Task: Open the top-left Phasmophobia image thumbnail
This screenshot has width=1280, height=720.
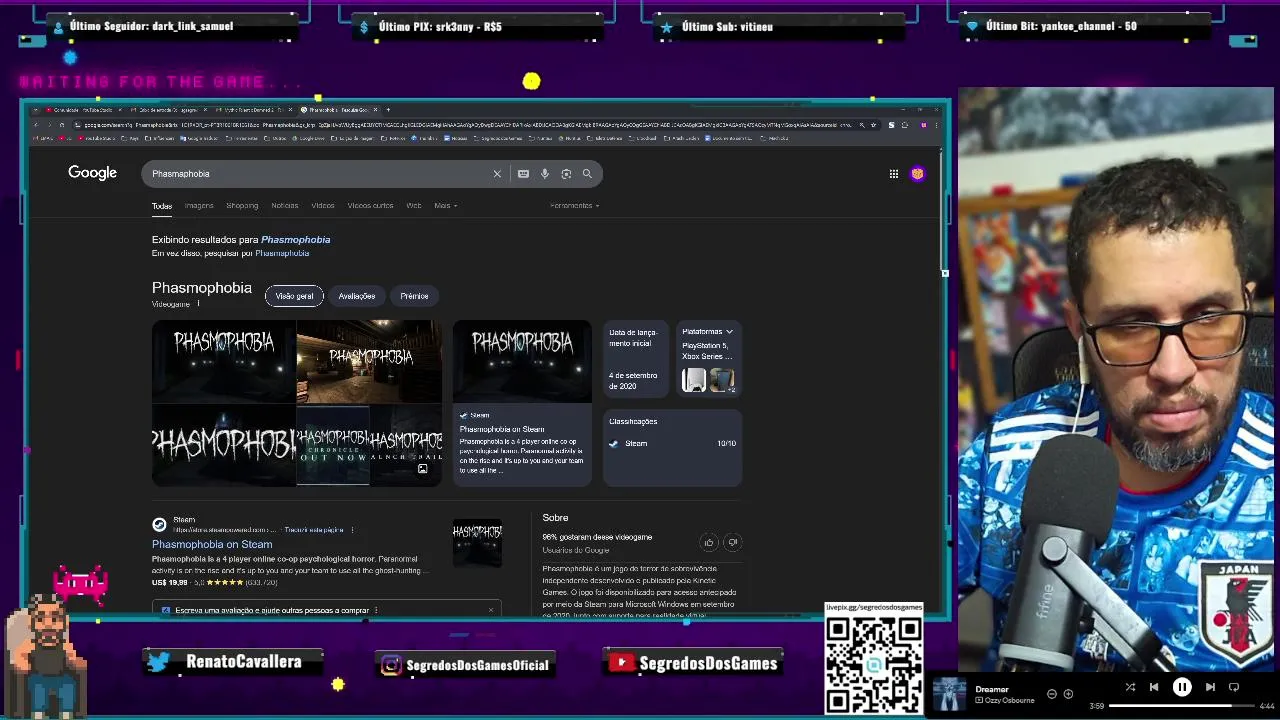Action: [224, 360]
